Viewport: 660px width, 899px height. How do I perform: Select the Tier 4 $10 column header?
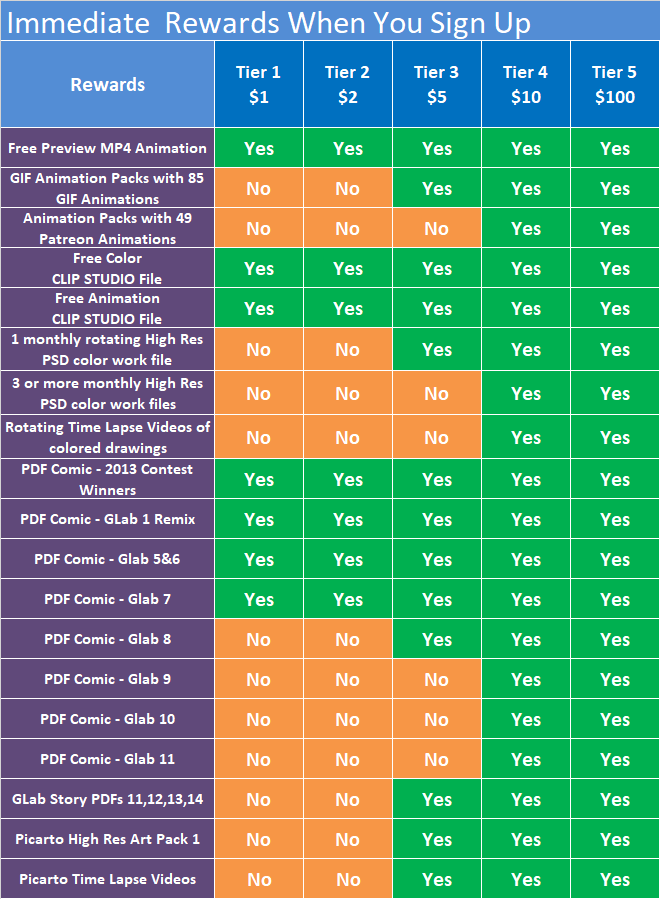point(525,84)
